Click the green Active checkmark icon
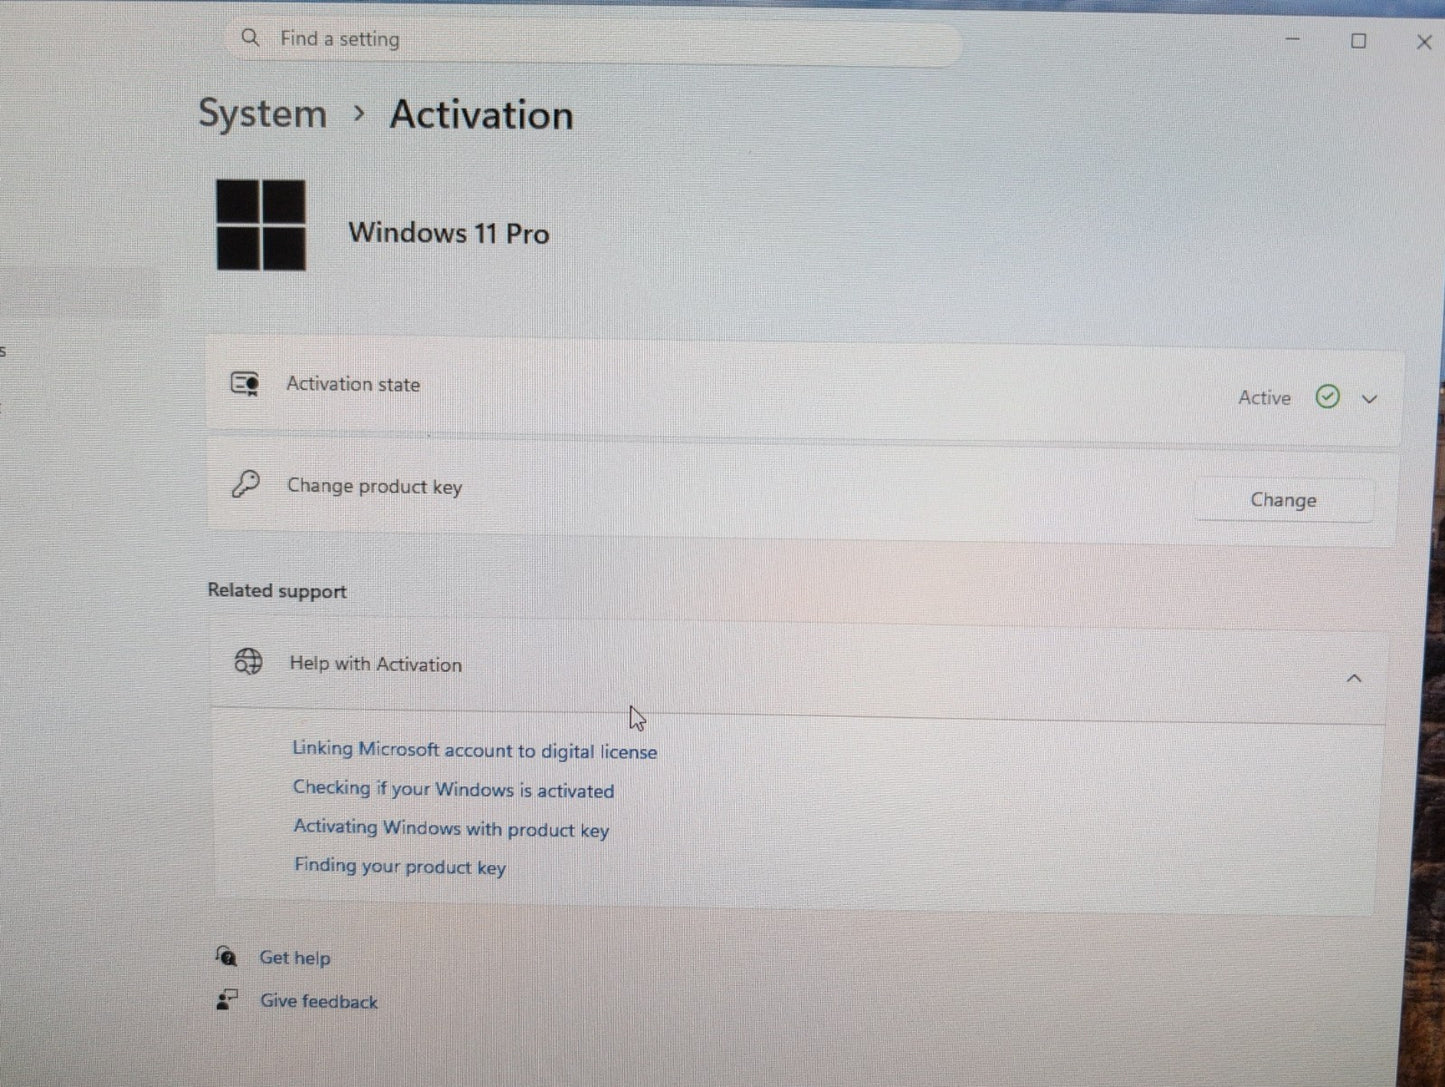Viewport: 1445px width, 1087px height. [x=1327, y=397]
